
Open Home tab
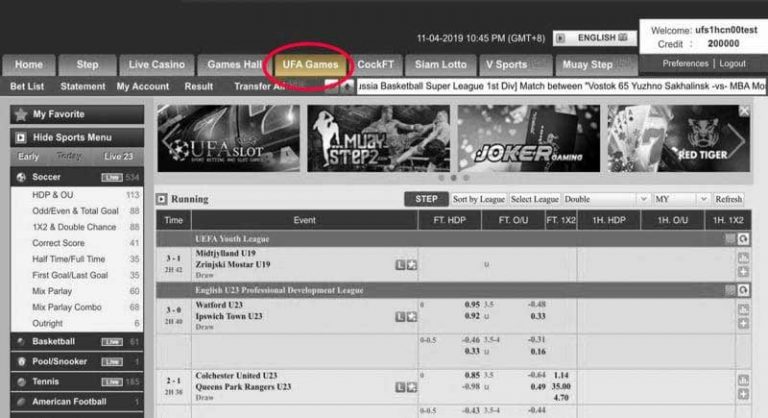click(x=28, y=65)
